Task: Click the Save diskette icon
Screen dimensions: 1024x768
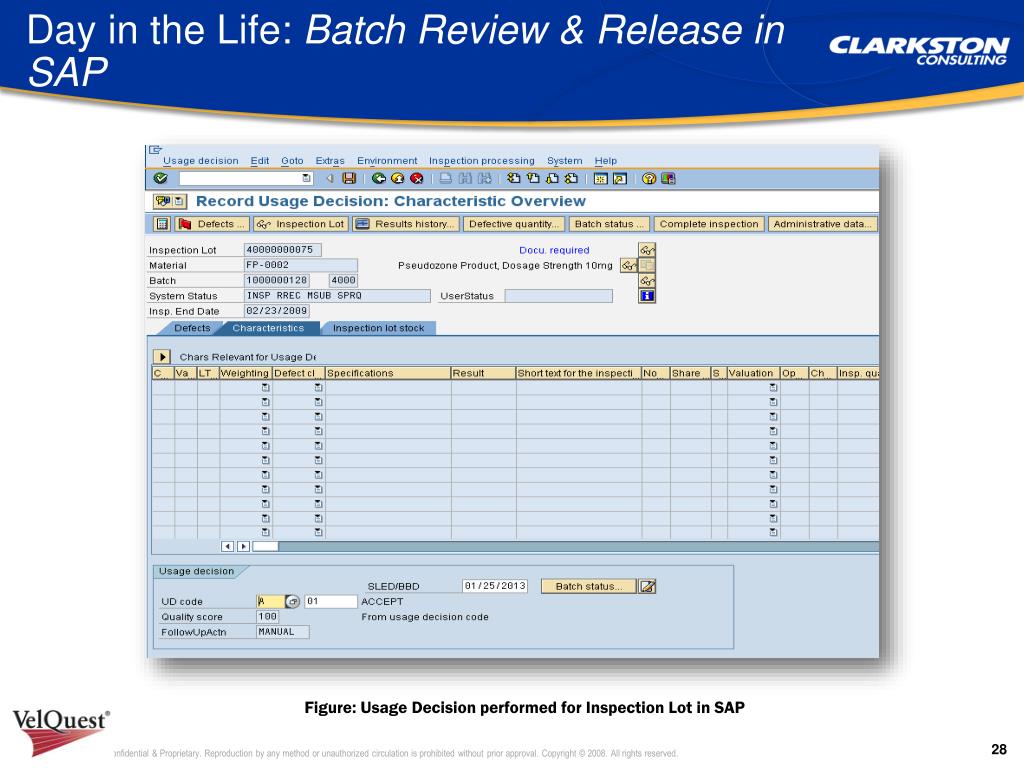Action: (349, 178)
